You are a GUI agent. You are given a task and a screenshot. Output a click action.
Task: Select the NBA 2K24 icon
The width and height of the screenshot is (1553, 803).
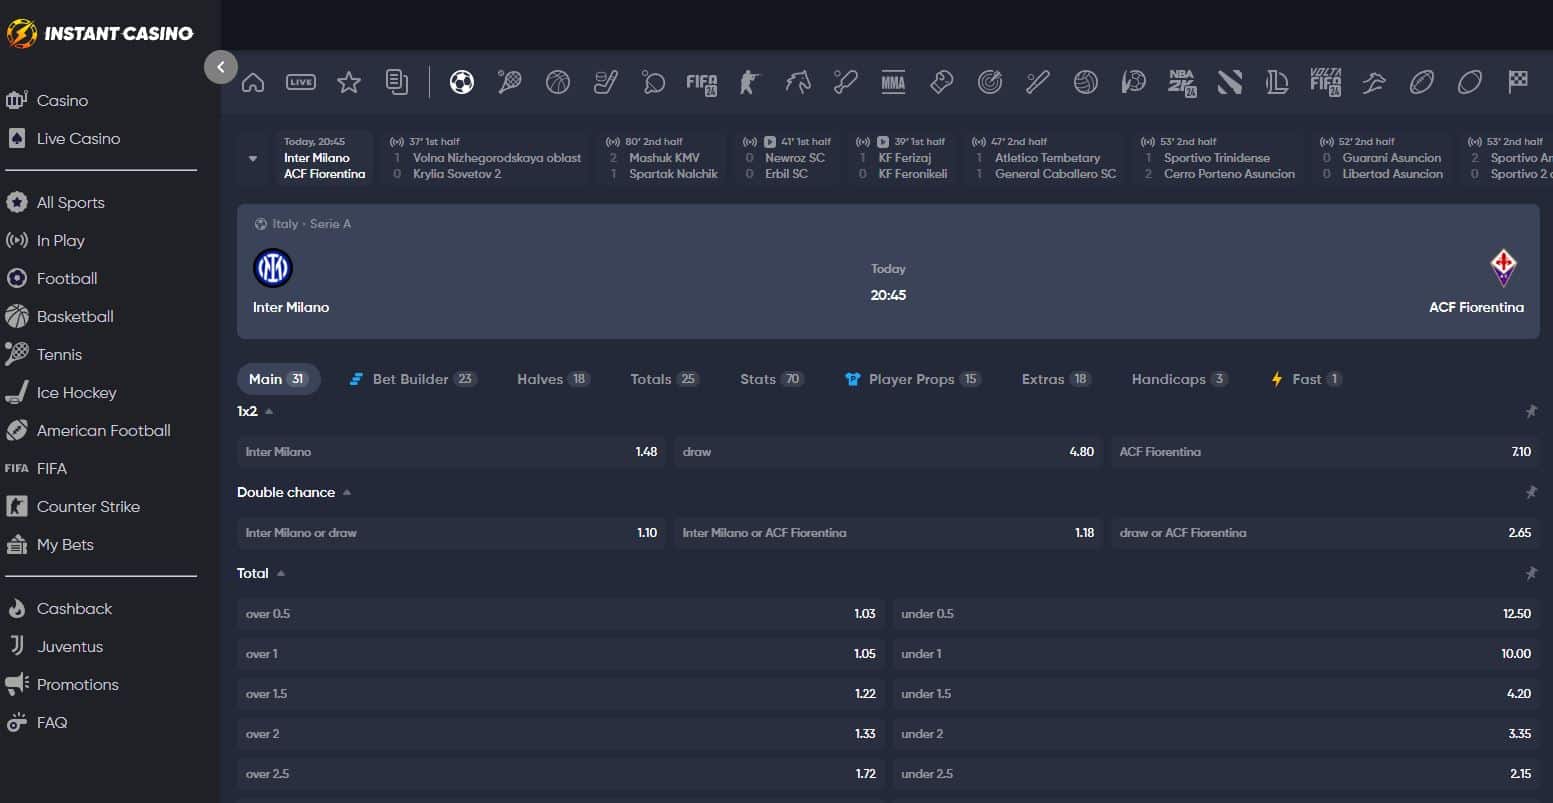coord(1182,82)
